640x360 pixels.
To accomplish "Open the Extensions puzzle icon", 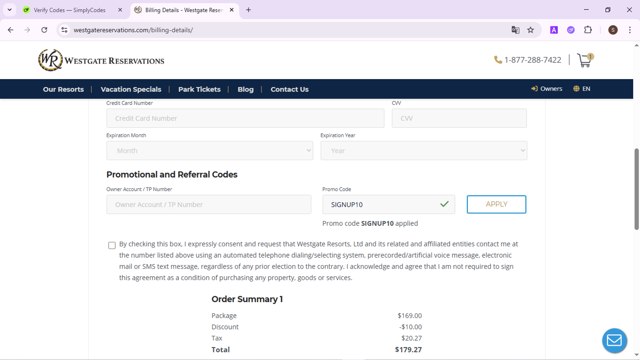I will (x=588, y=30).
